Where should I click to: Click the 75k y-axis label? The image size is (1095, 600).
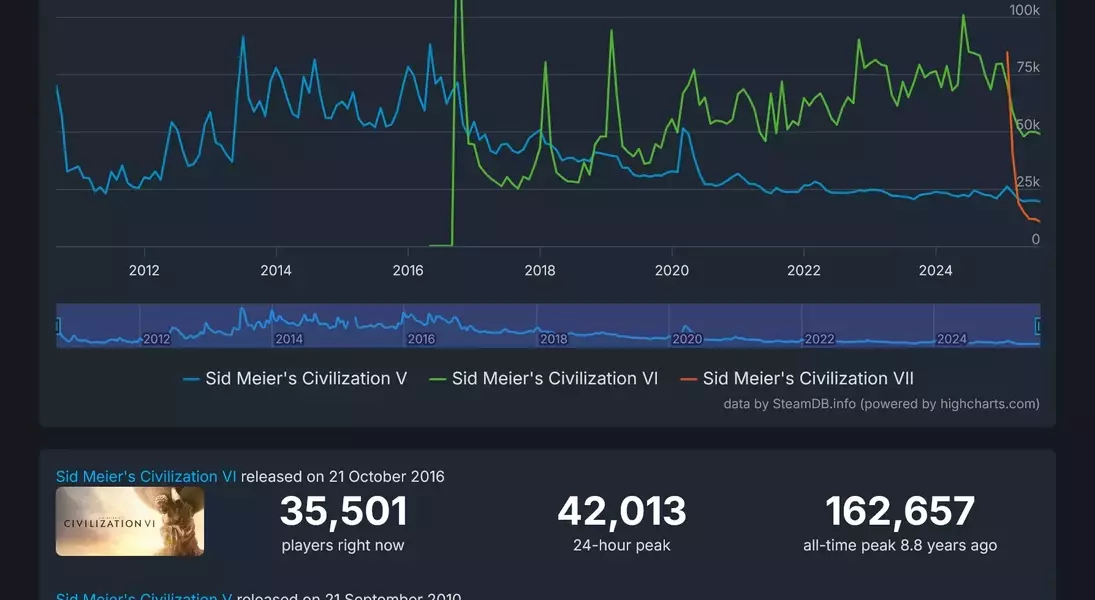coord(1028,67)
